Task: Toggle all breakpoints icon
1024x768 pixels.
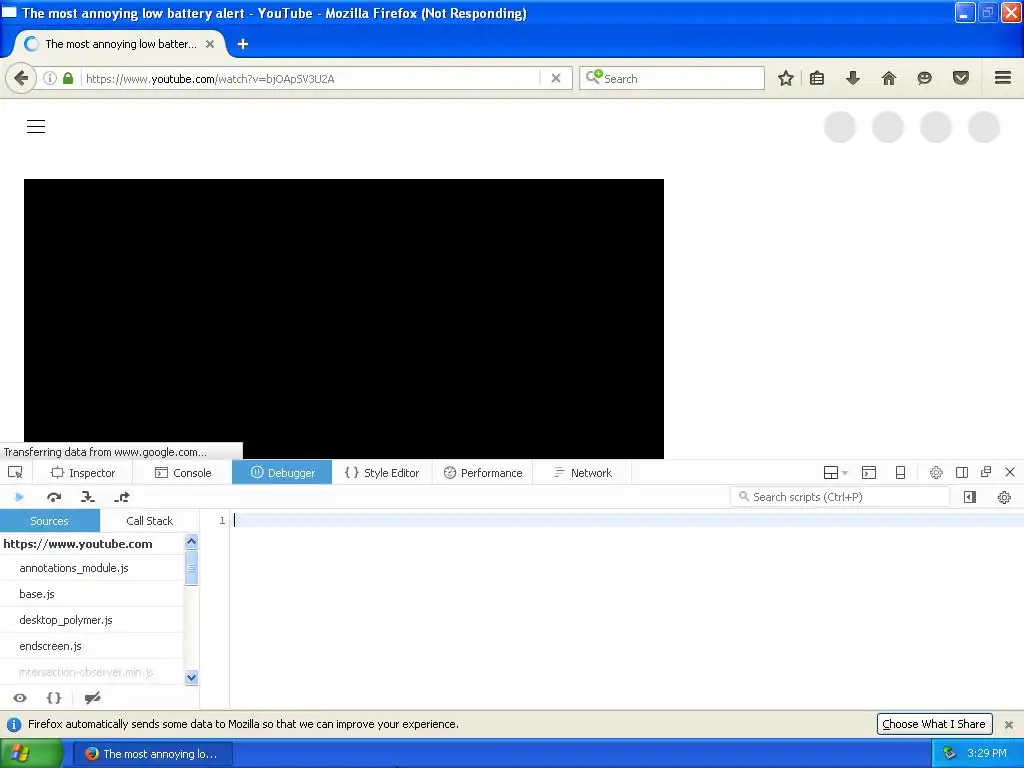Action: pyautogui.click(x=92, y=698)
